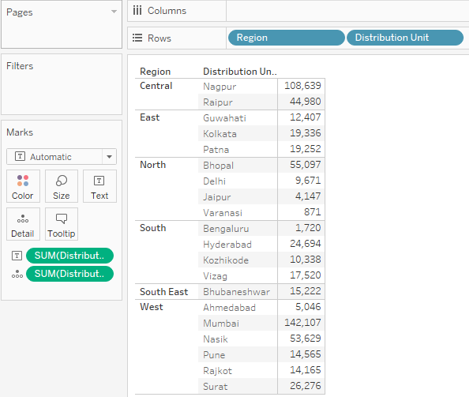Viewport: 469px width, 397px height.
Task: Select the Surat row label
Action: click(x=215, y=387)
